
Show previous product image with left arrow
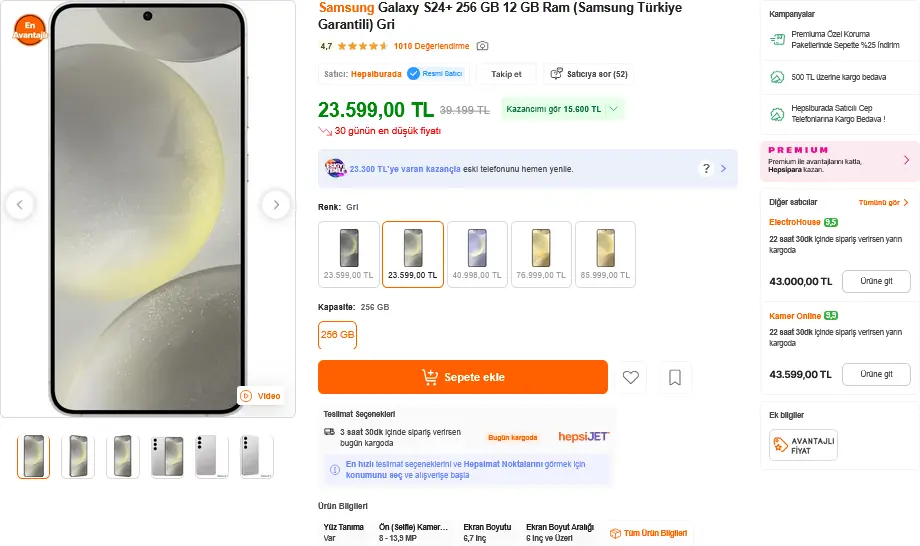(20, 205)
